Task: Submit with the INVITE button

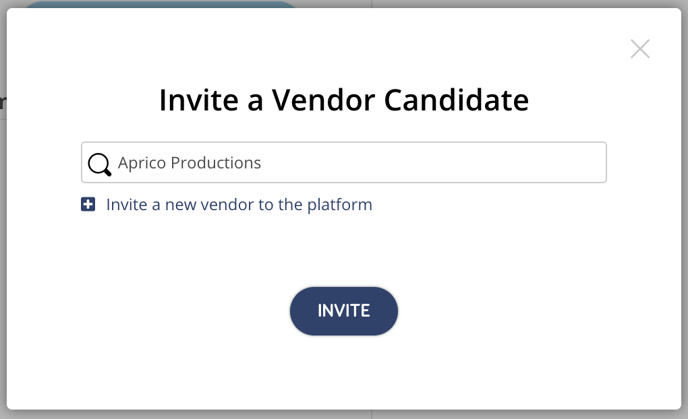Action: [344, 311]
